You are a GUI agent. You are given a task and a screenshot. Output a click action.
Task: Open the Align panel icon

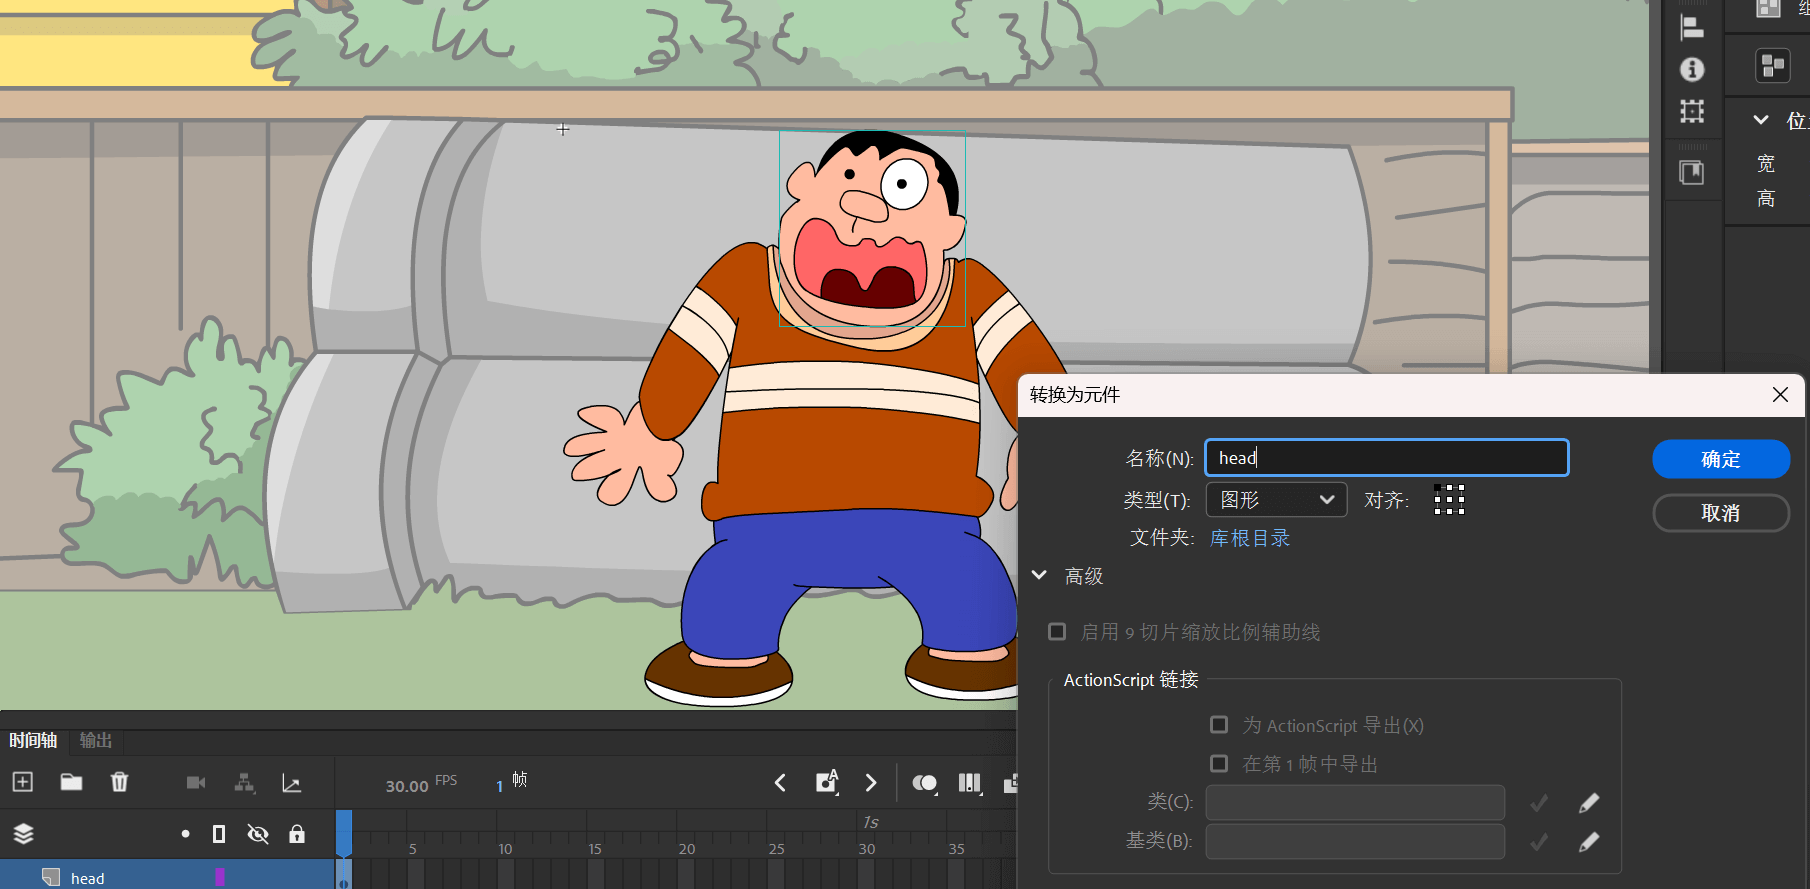coord(1692,28)
